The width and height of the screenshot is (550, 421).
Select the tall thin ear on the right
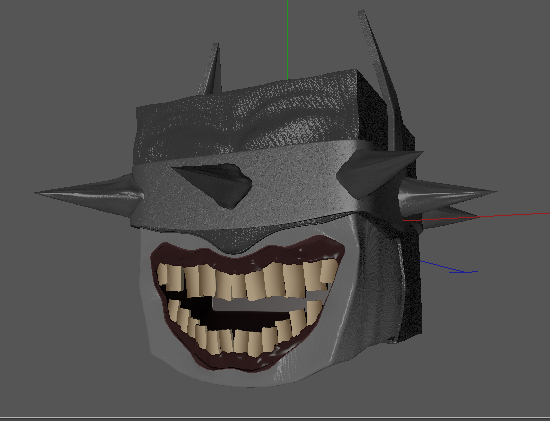(382, 81)
